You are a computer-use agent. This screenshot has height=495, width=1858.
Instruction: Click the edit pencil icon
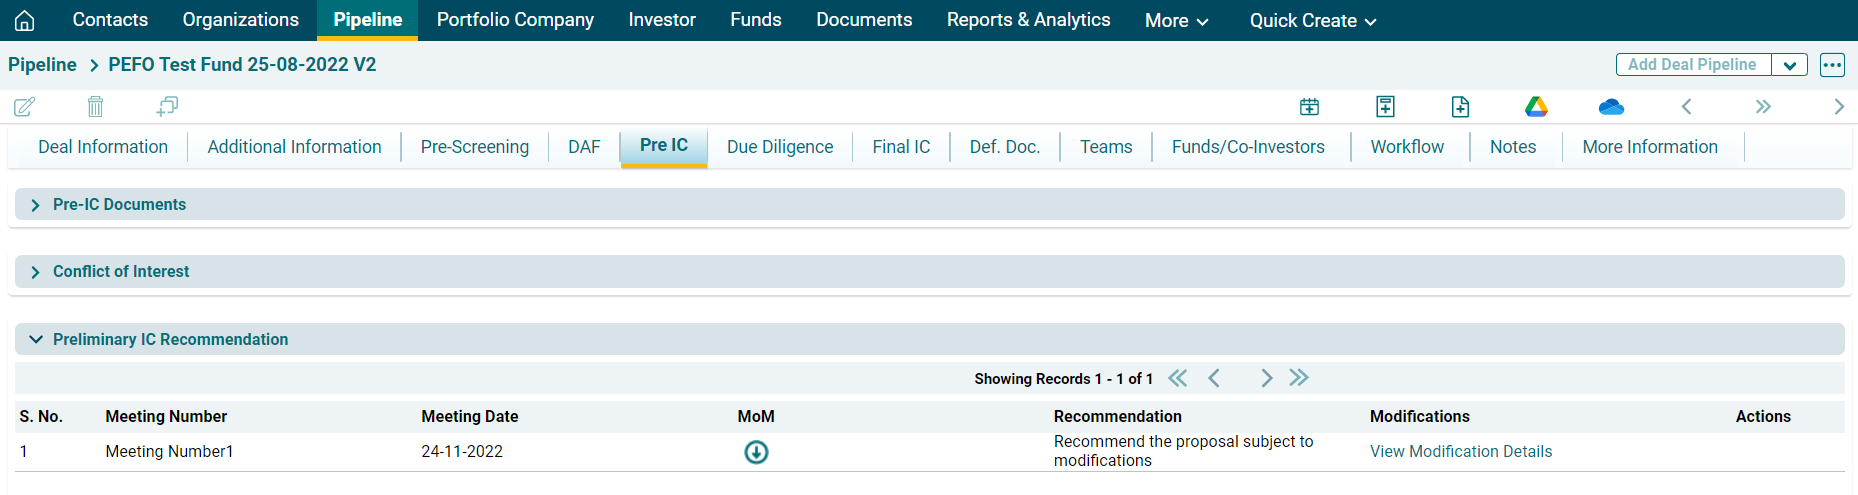coord(25,106)
